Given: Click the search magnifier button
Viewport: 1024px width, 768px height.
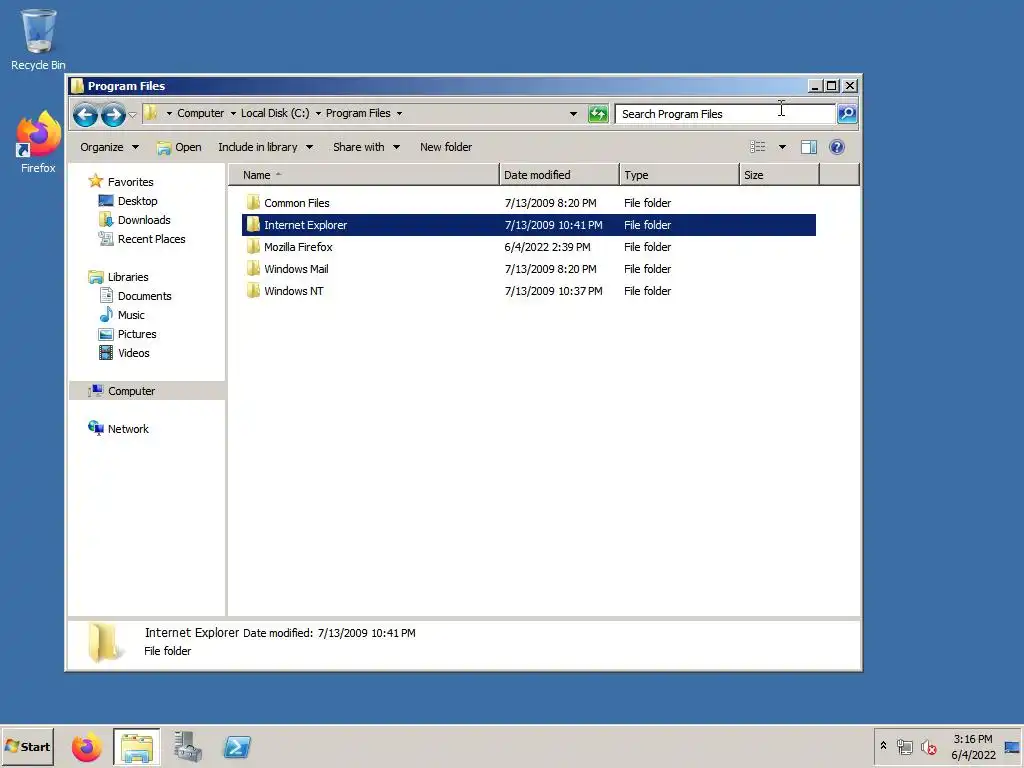Looking at the screenshot, I should [x=847, y=114].
